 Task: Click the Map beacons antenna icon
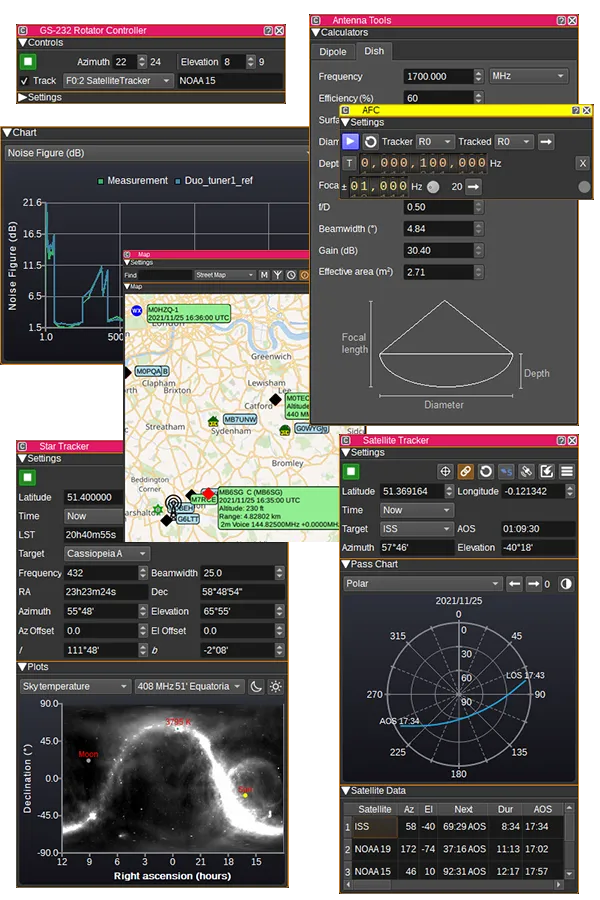pyautogui.click(x=277, y=276)
